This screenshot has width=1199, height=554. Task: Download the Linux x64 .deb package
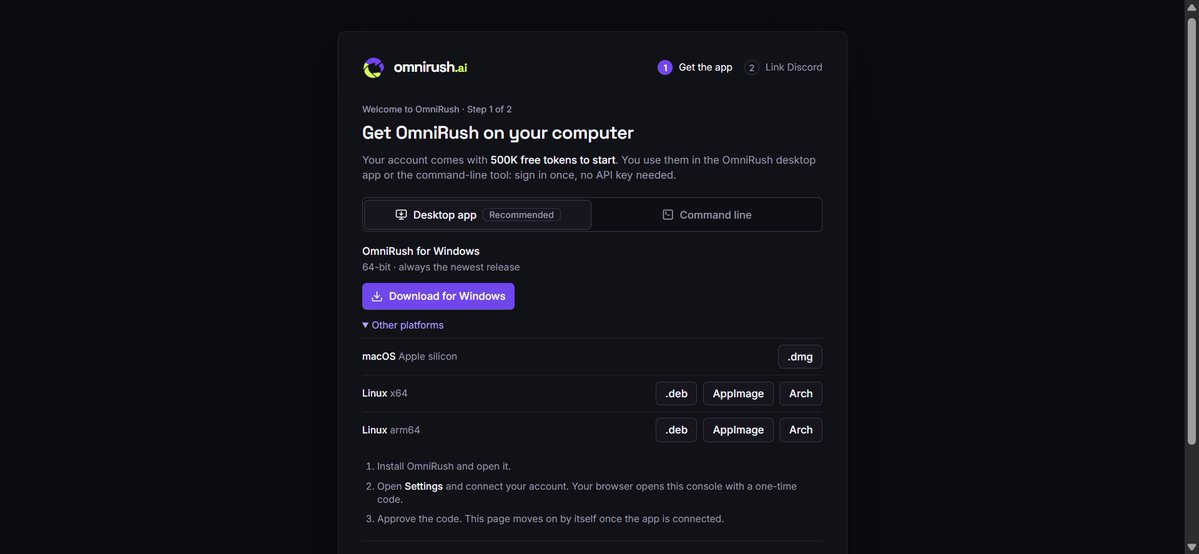tap(676, 393)
